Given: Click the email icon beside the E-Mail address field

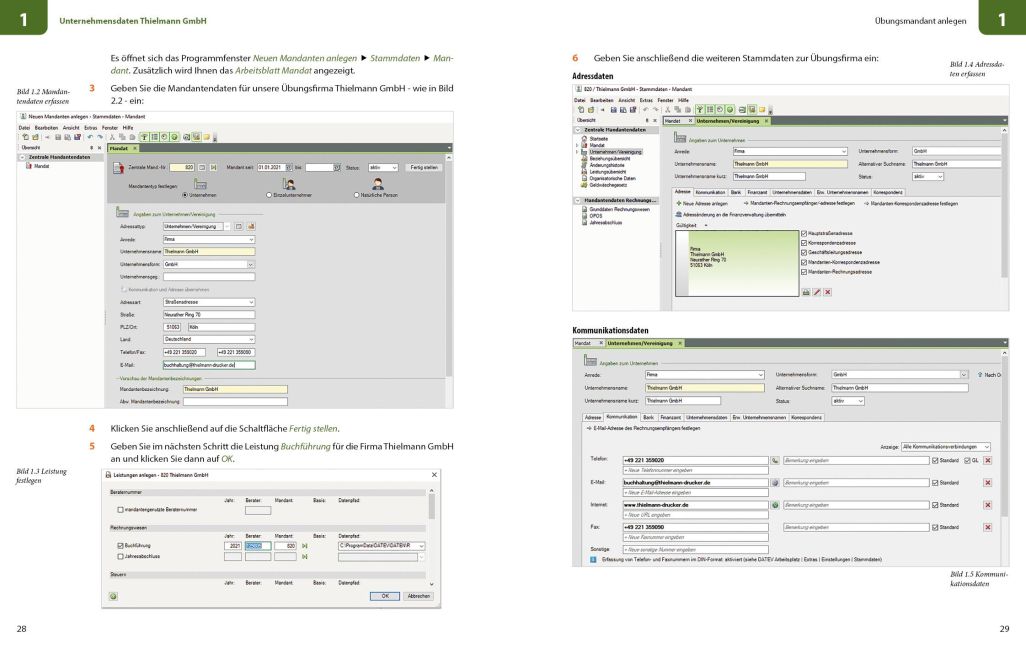Looking at the screenshot, I should [x=775, y=482].
